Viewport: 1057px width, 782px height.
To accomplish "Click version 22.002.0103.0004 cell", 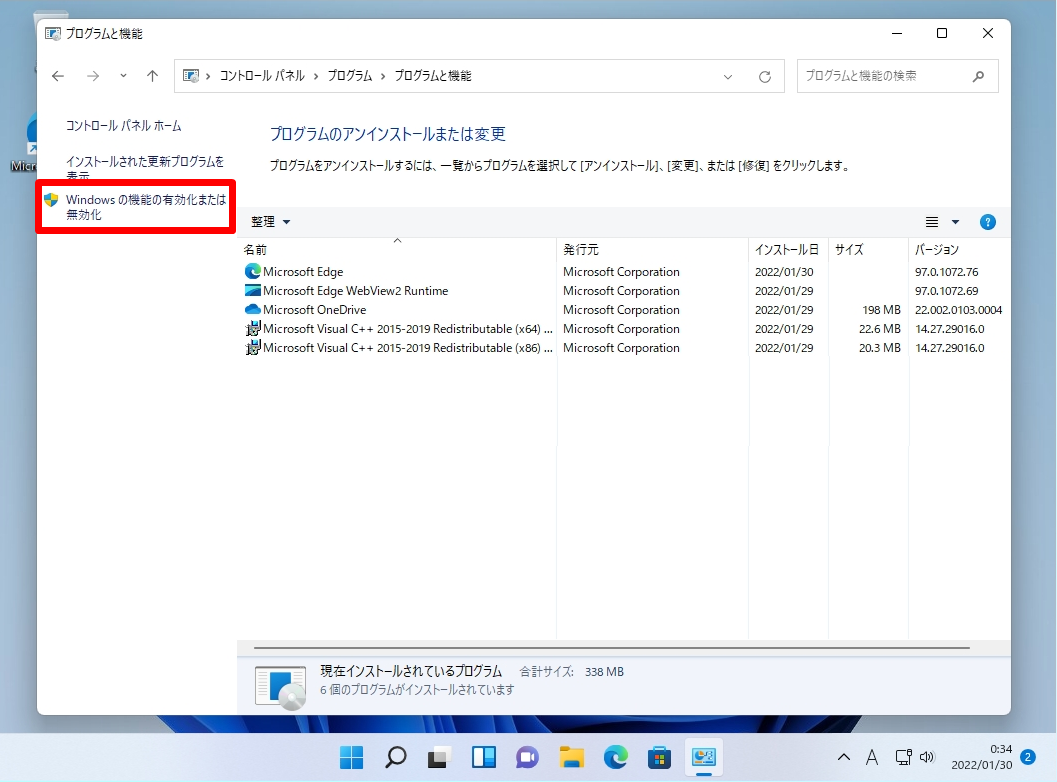I will 958,310.
